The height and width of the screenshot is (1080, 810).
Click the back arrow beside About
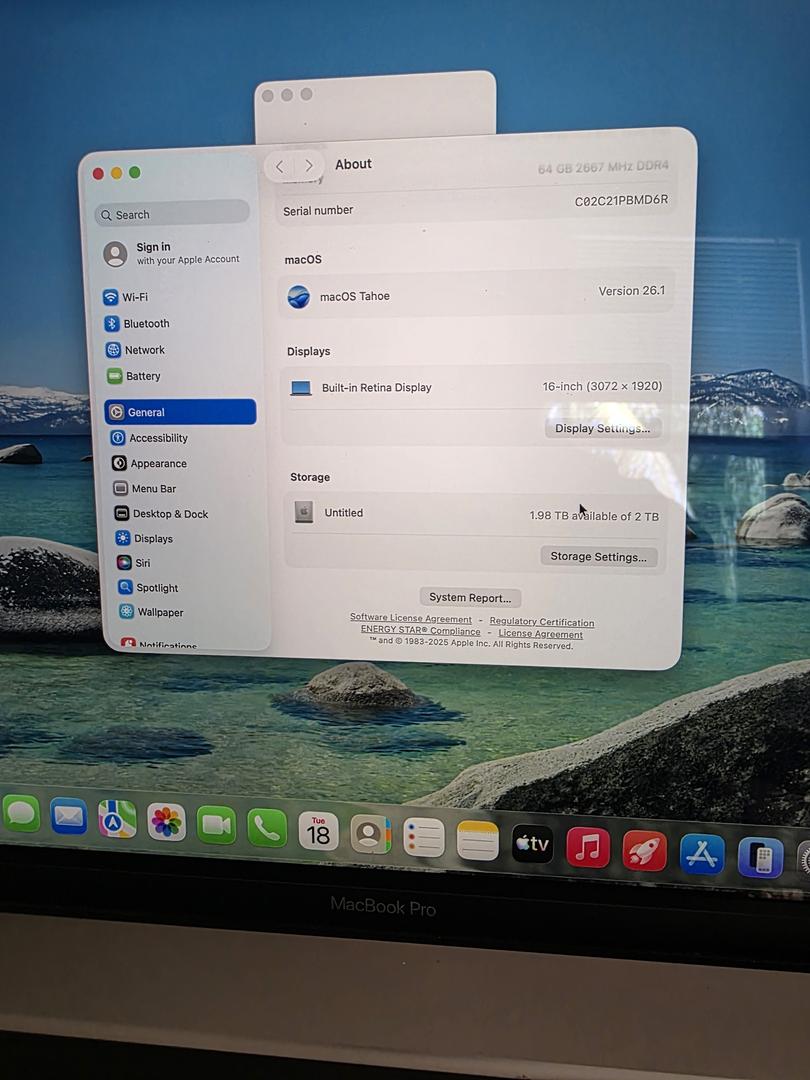coord(280,166)
